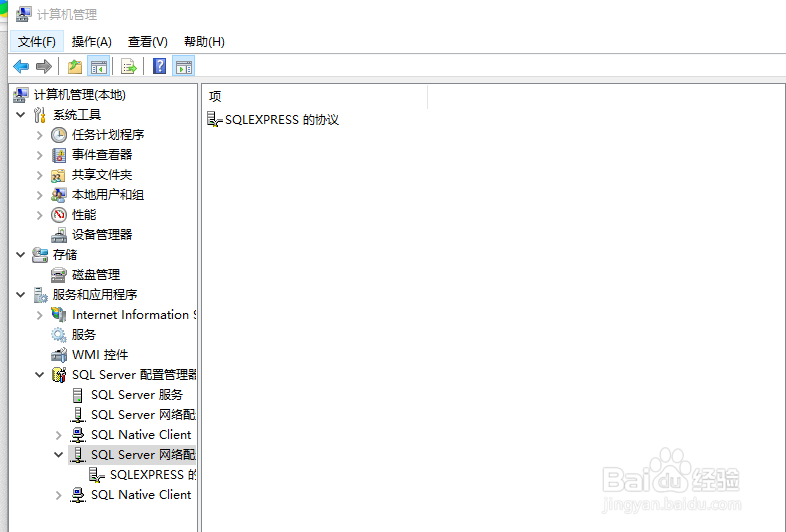Click the Forward arrow toolbar icon
Viewport: 786px width, 532px height.
point(44,66)
